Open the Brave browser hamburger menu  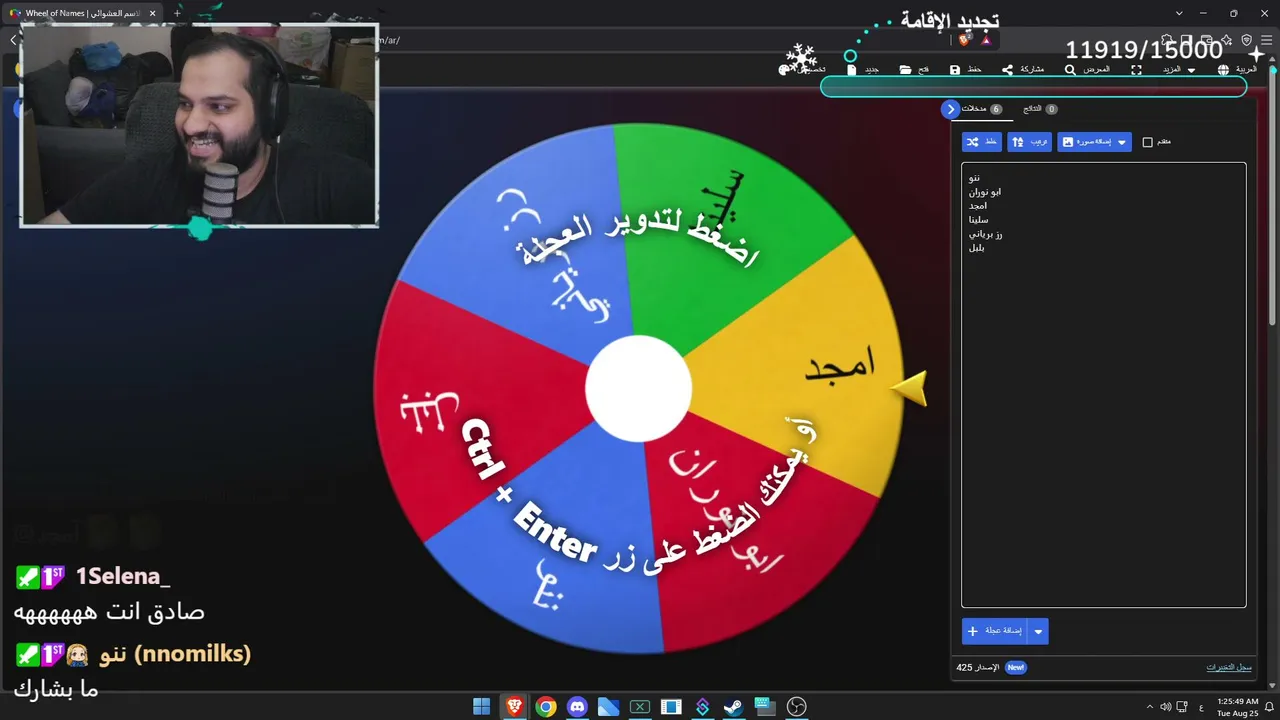[x=1266, y=40]
